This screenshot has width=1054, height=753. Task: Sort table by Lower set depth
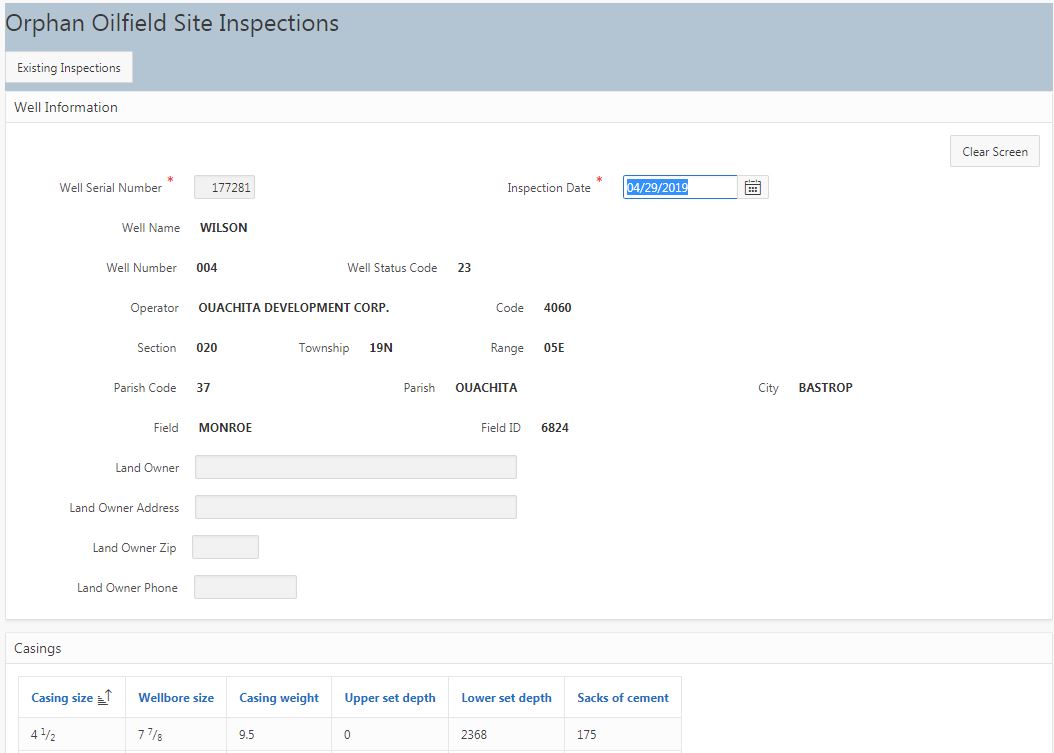coord(506,698)
